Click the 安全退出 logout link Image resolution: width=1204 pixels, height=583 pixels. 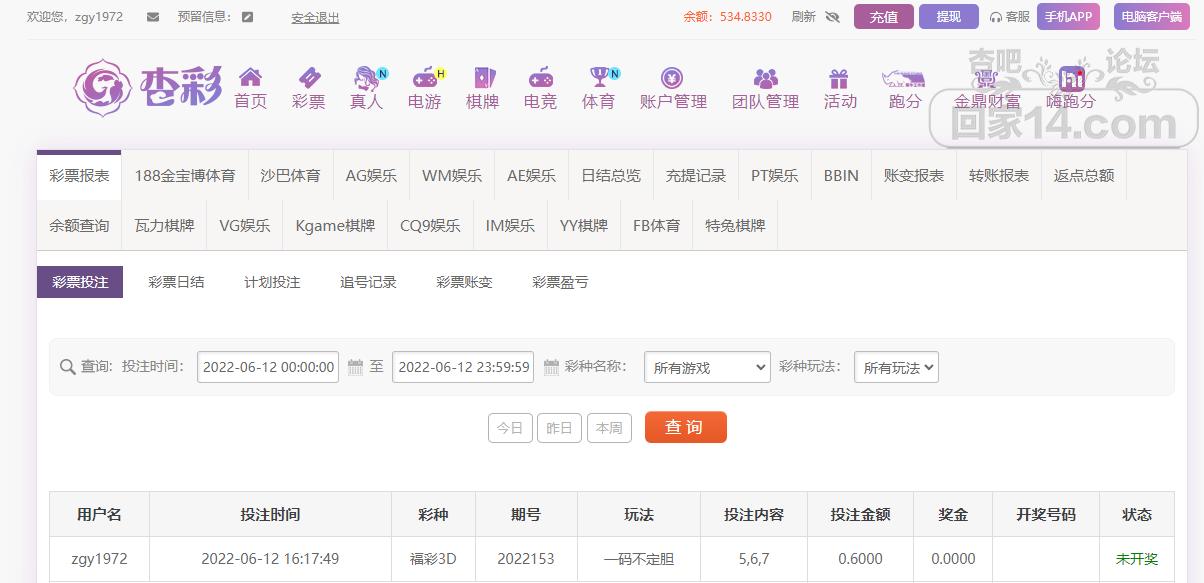[x=315, y=17]
